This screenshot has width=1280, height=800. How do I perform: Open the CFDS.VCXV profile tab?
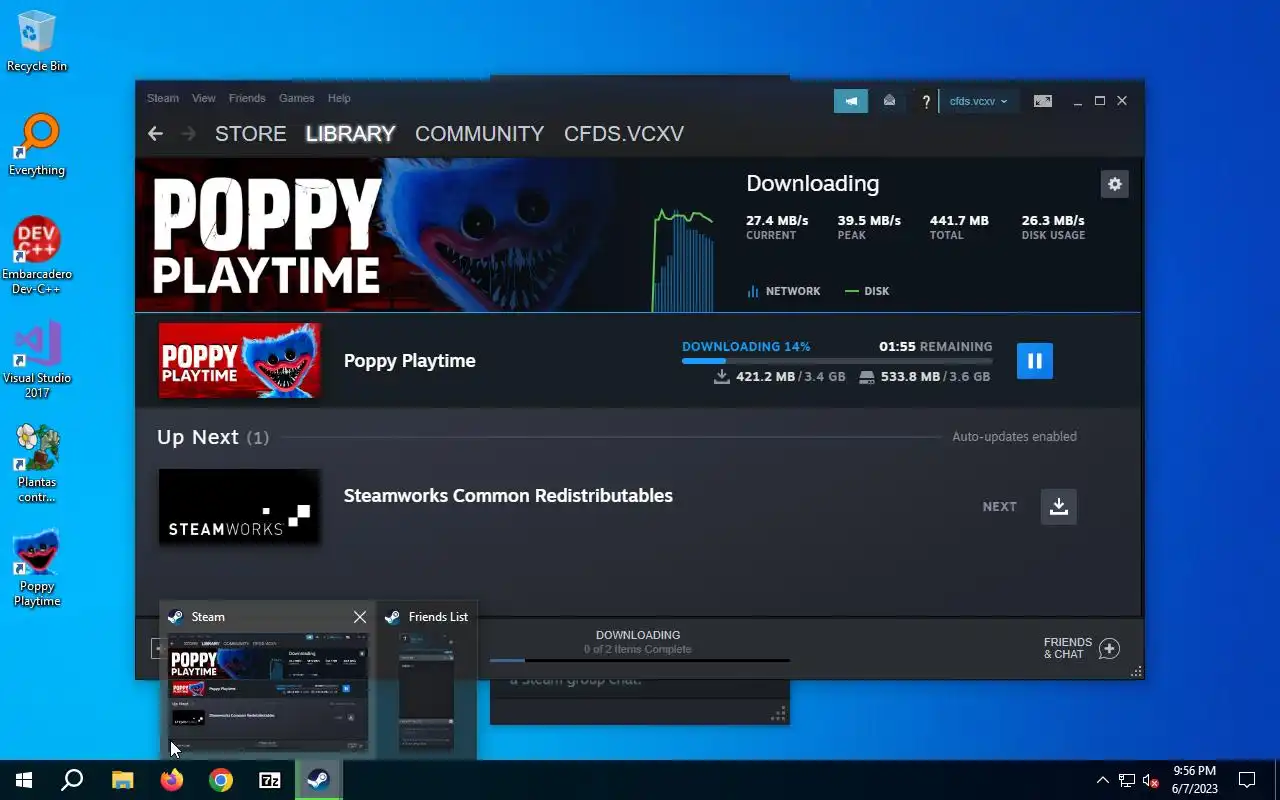coord(624,134)
